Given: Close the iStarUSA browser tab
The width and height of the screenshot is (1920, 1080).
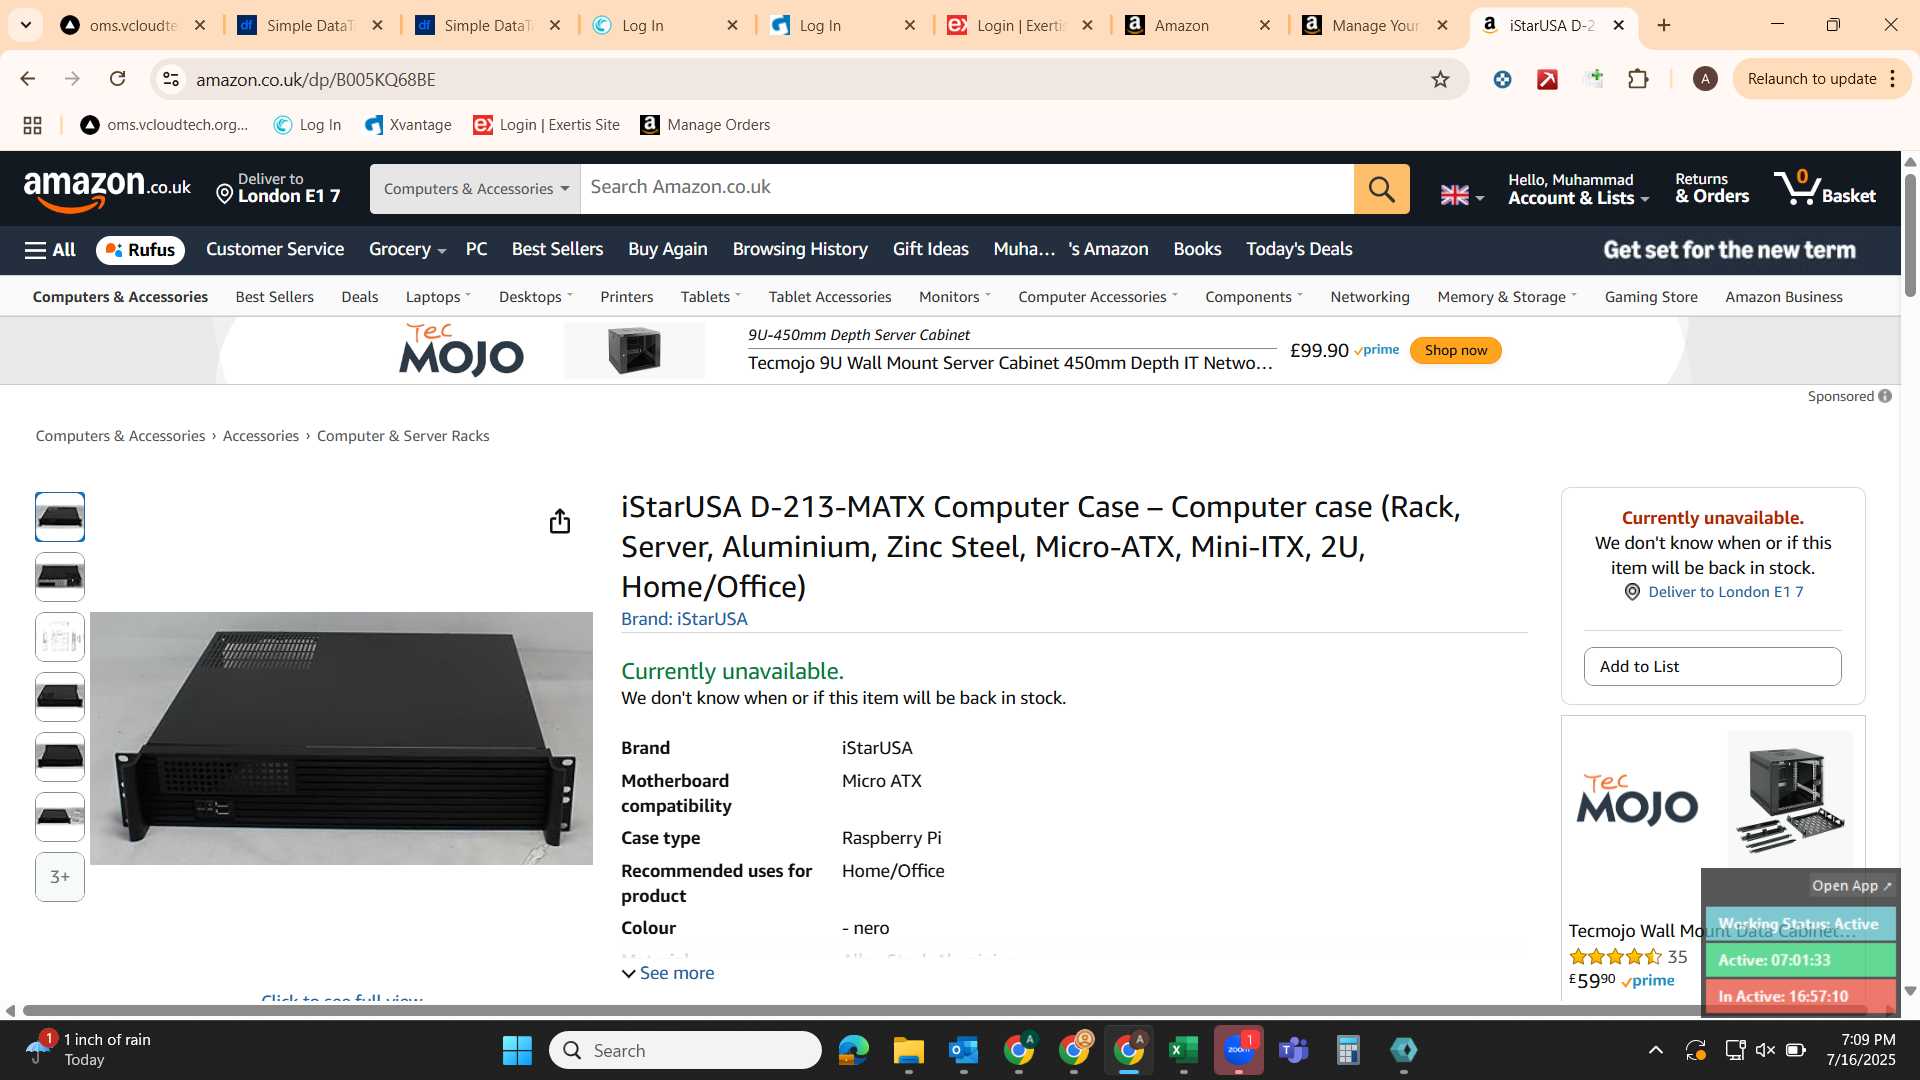Looking at the screenshot, I should (x=1618, y=25).
